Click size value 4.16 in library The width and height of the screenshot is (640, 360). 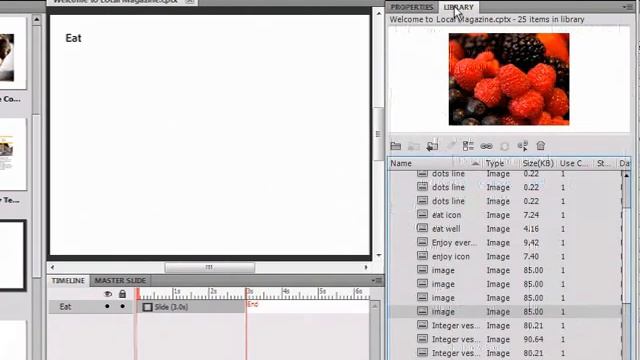(x=531, y=229)
